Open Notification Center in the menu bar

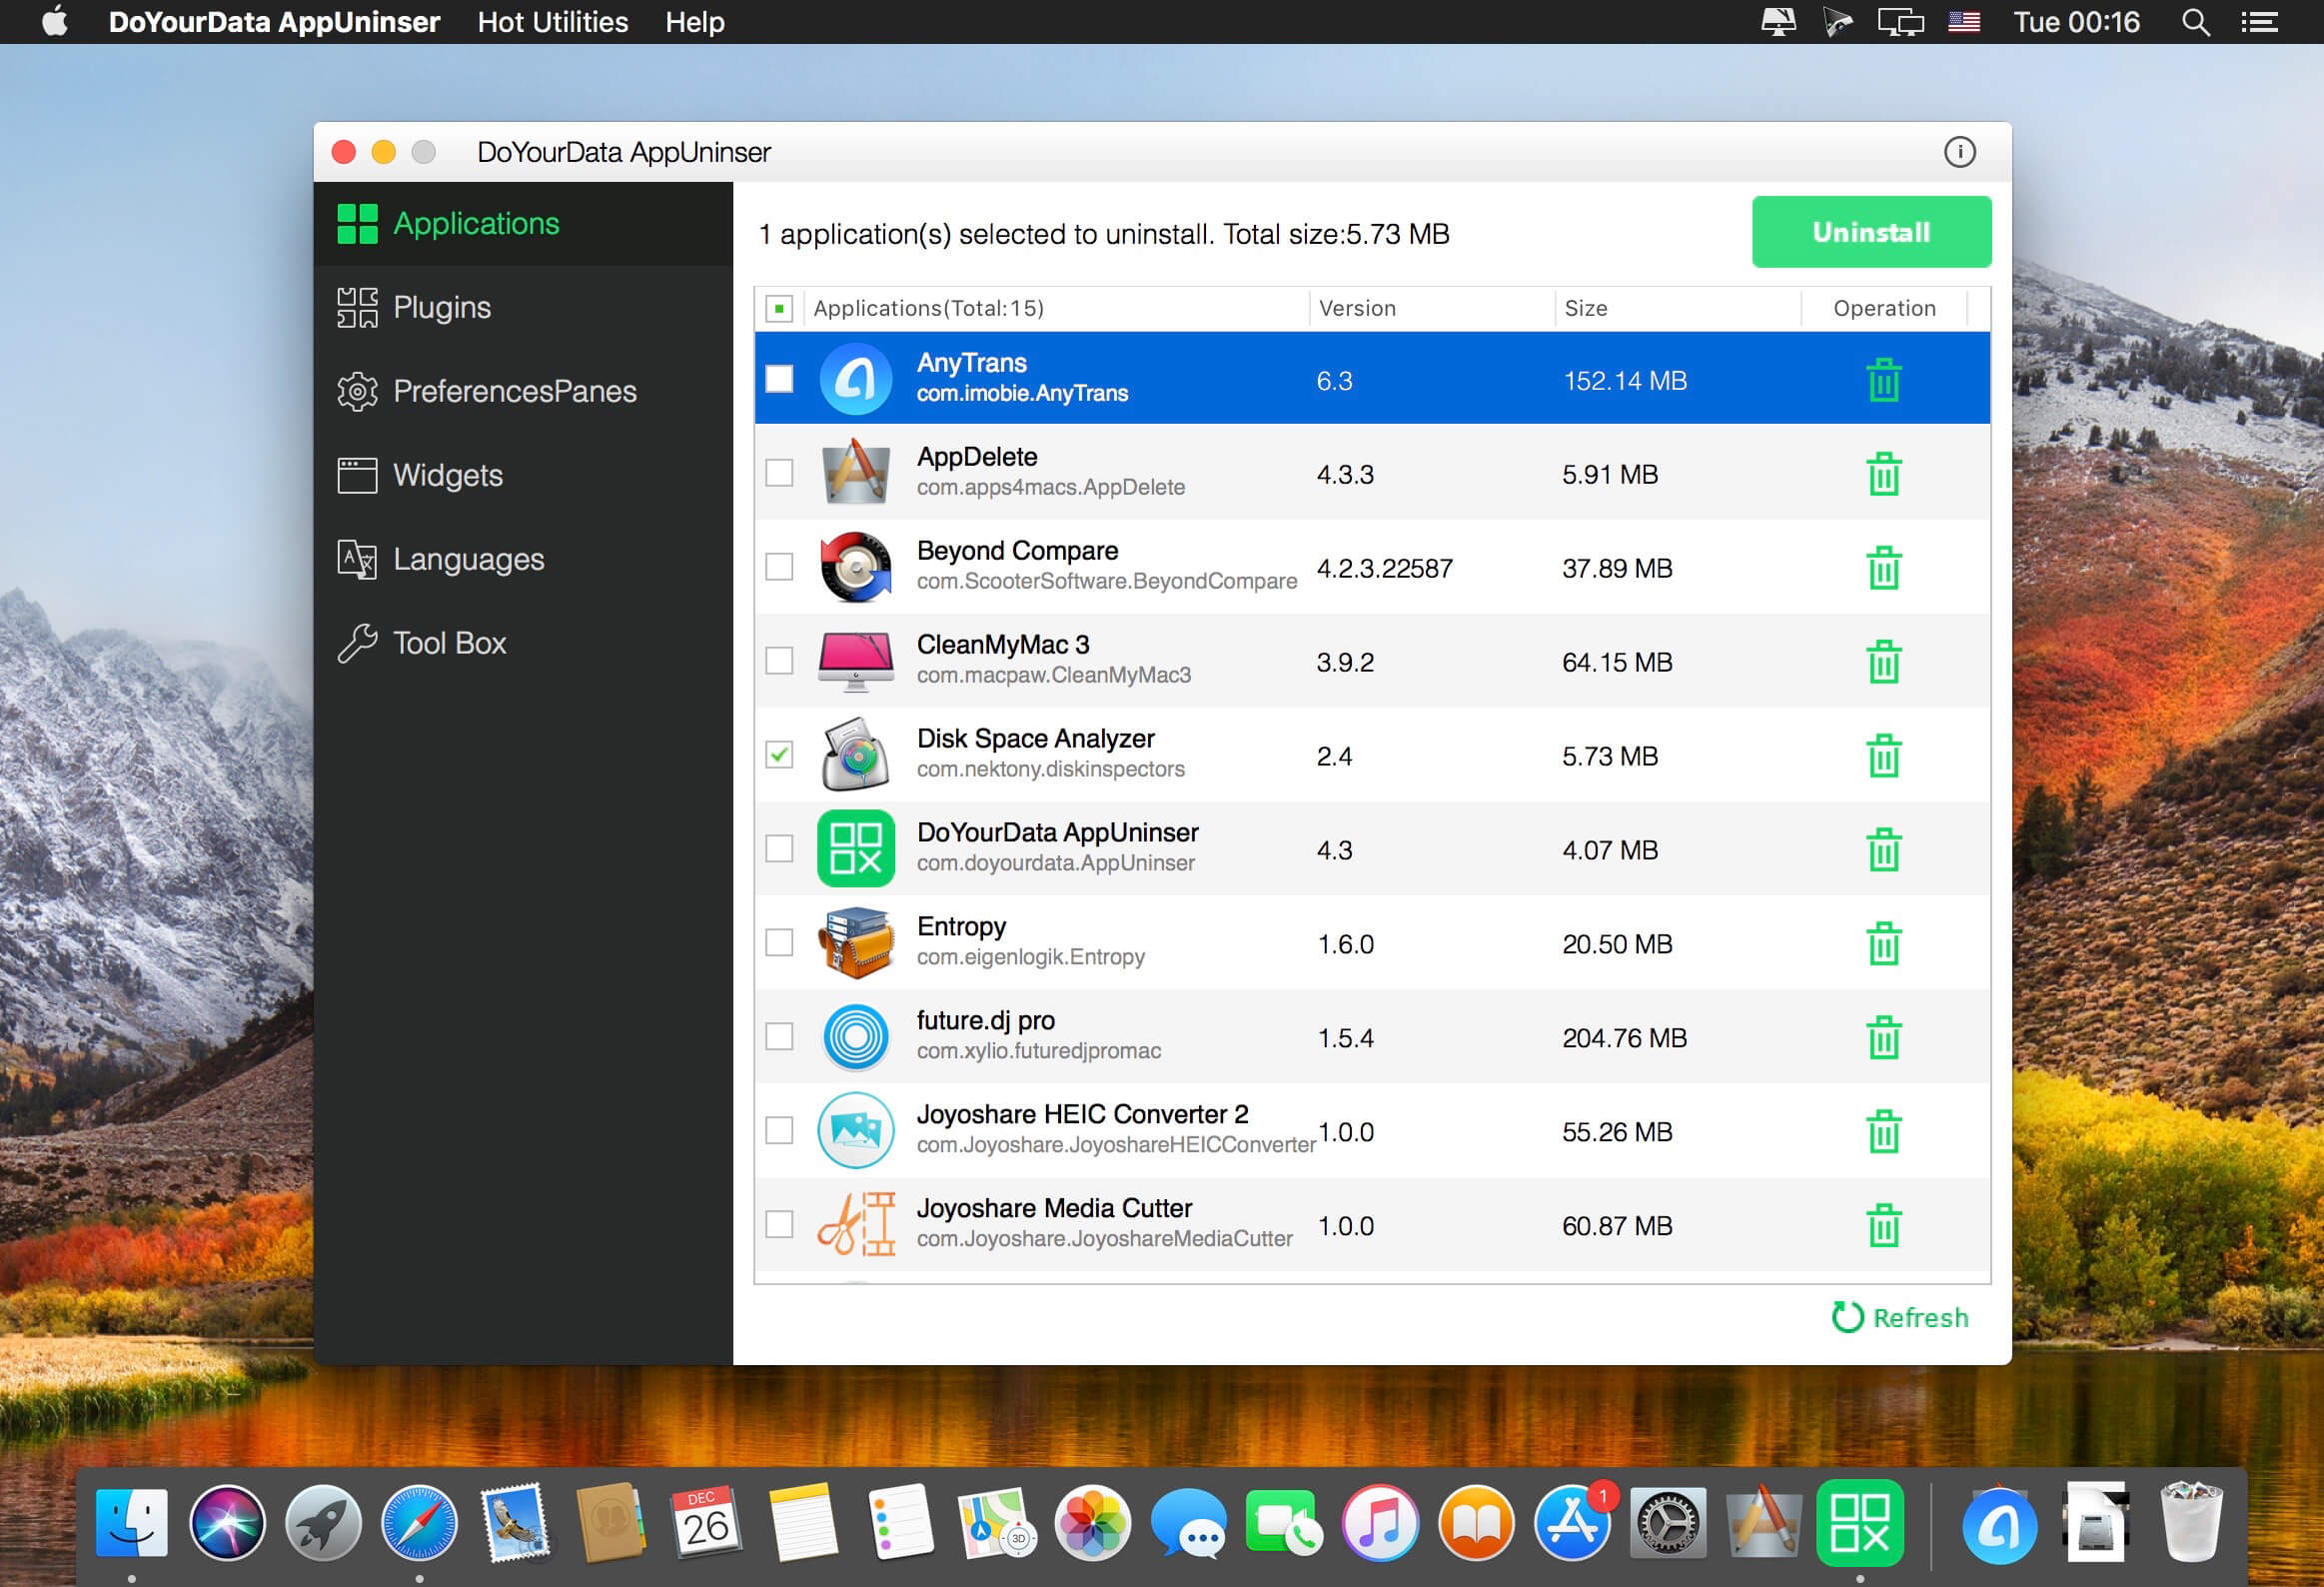pyautogui.click(x=2259, y=22)
